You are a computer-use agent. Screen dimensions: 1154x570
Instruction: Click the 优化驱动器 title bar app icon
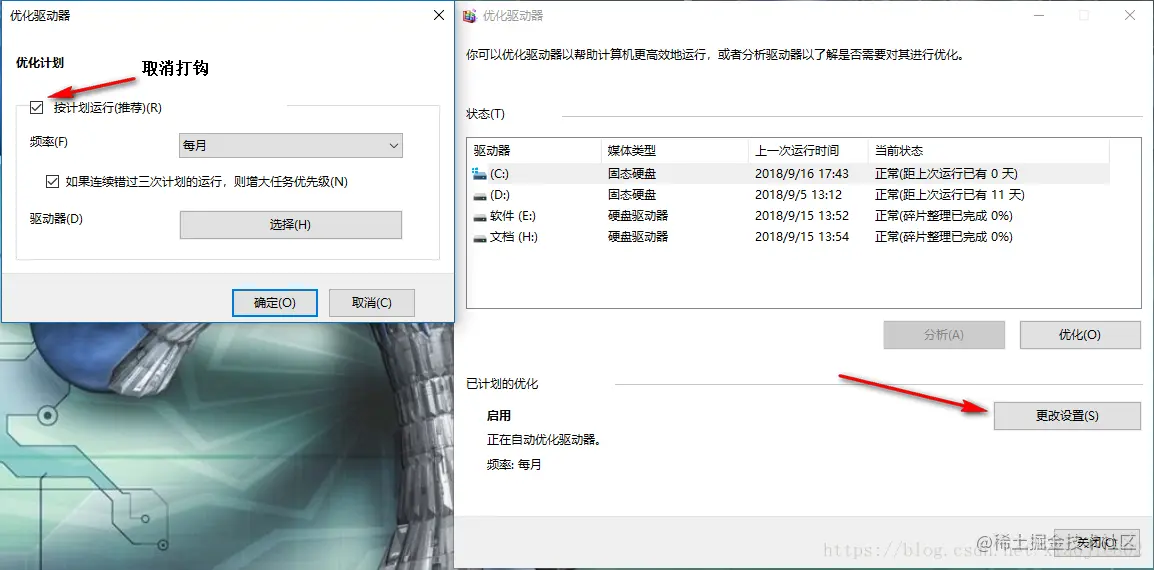(x=470, y=15)
